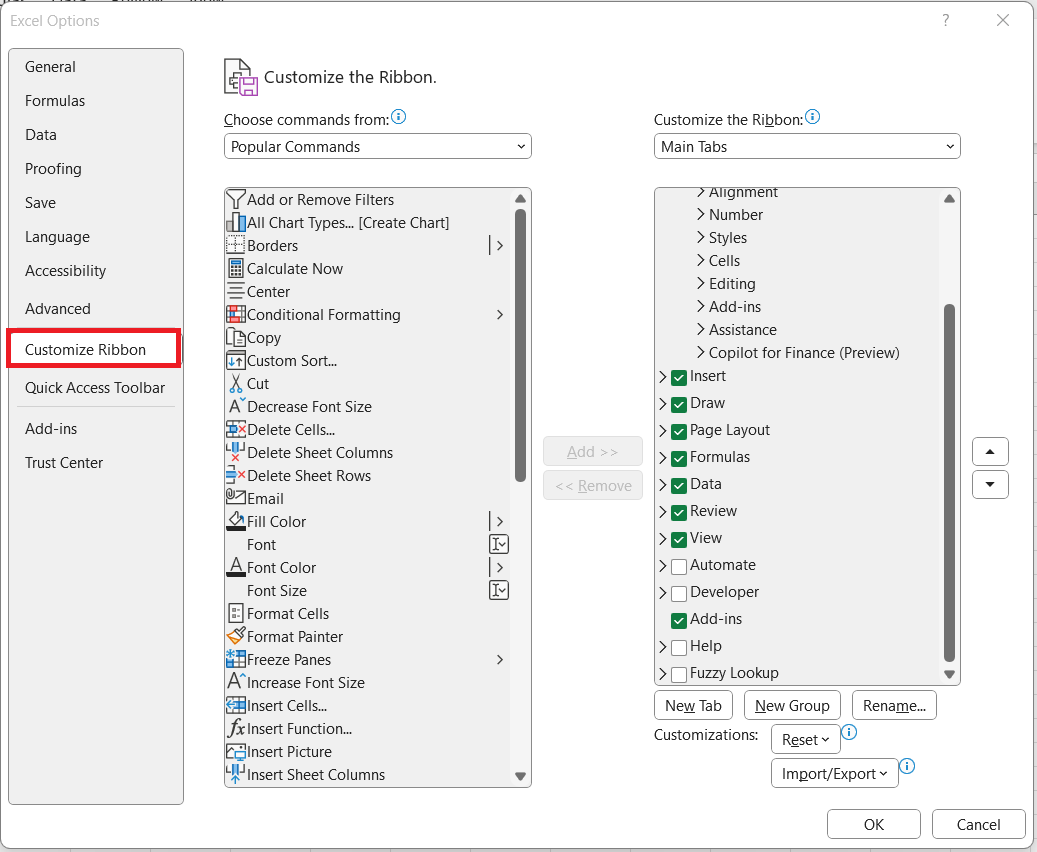Expand the Styles group
Image resolution: width=1037 pixels, height=852 pixels.
[x=701, y=237]
